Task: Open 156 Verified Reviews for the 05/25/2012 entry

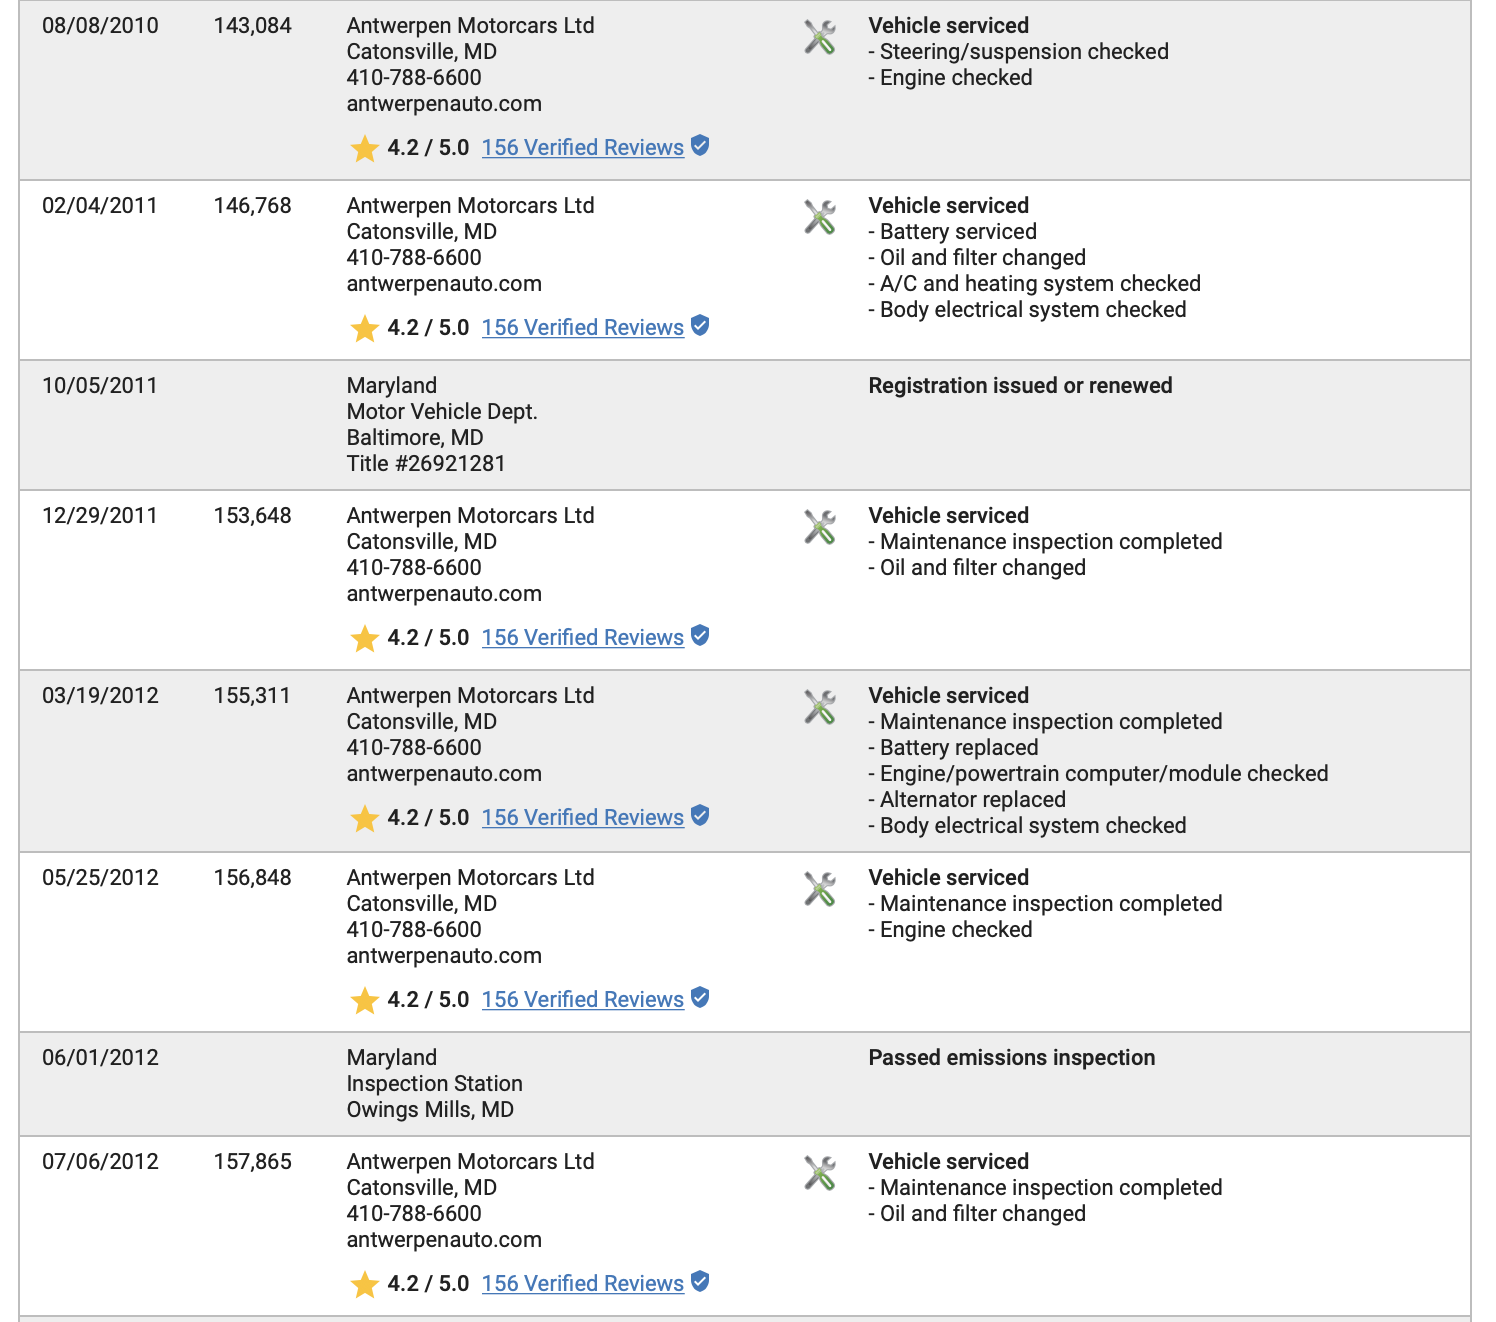Action: [x=583, y=1000]
